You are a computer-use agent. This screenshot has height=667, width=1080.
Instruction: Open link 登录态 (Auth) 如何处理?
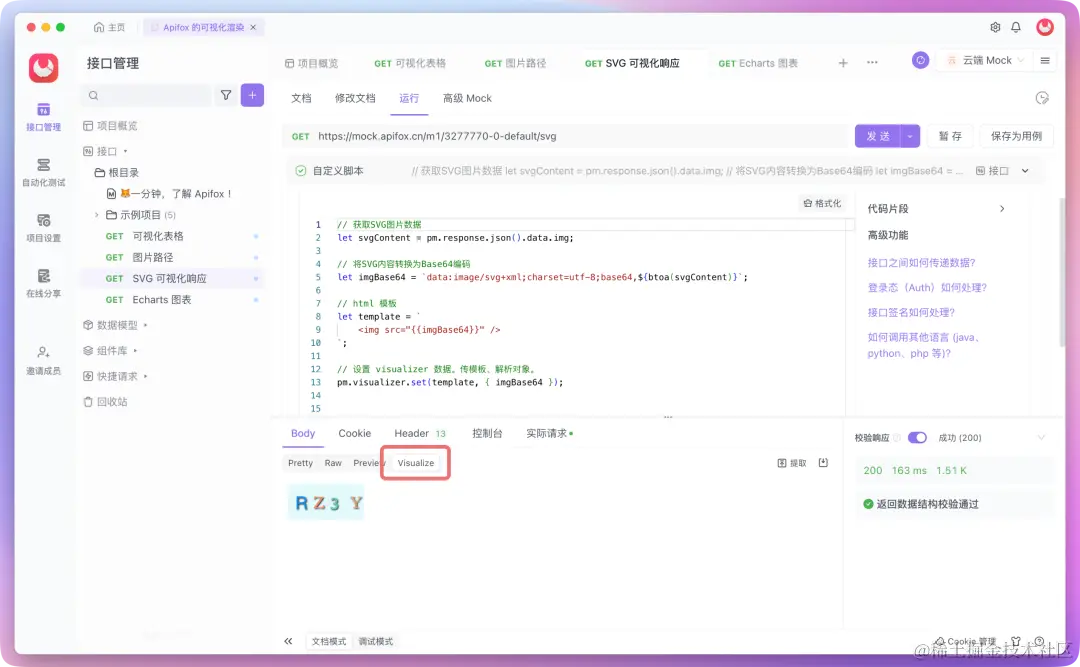point(926,287)
